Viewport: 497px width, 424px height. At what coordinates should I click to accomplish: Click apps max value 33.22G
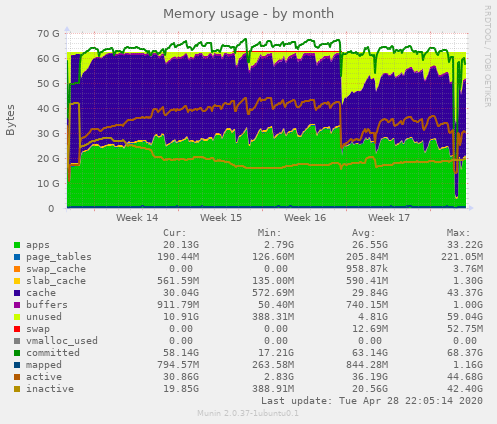pos(465,245)
